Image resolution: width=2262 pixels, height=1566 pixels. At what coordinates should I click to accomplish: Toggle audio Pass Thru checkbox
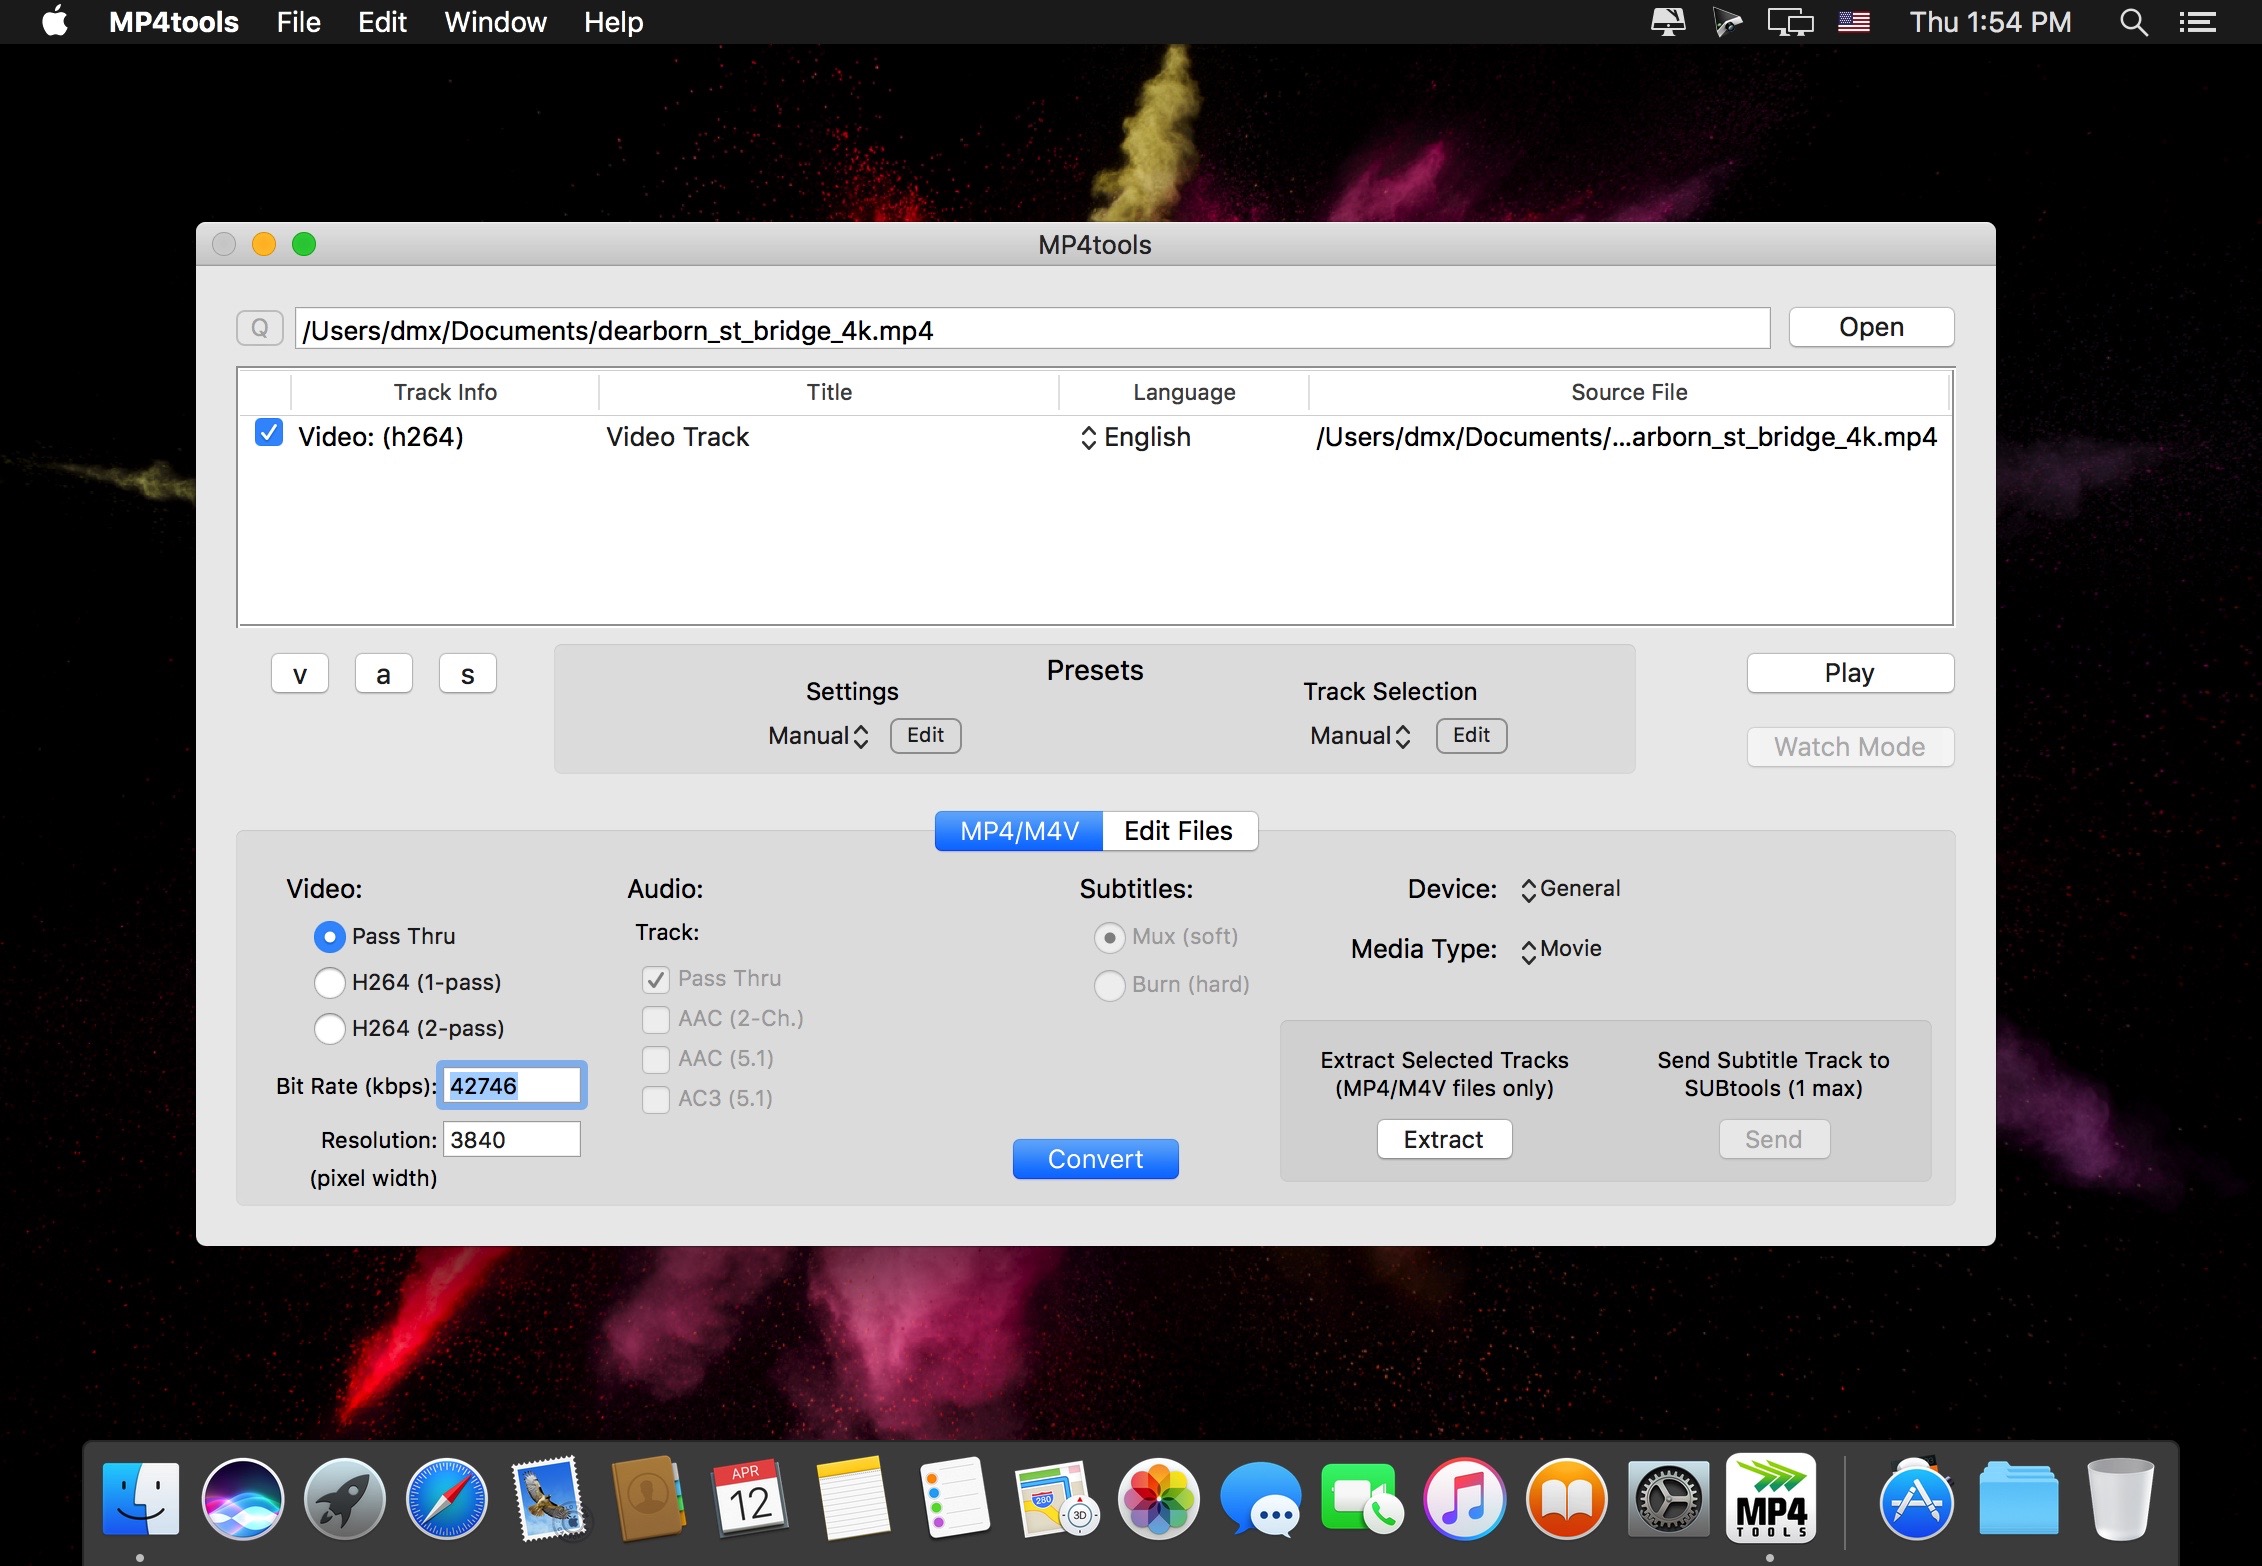(656, 979)
